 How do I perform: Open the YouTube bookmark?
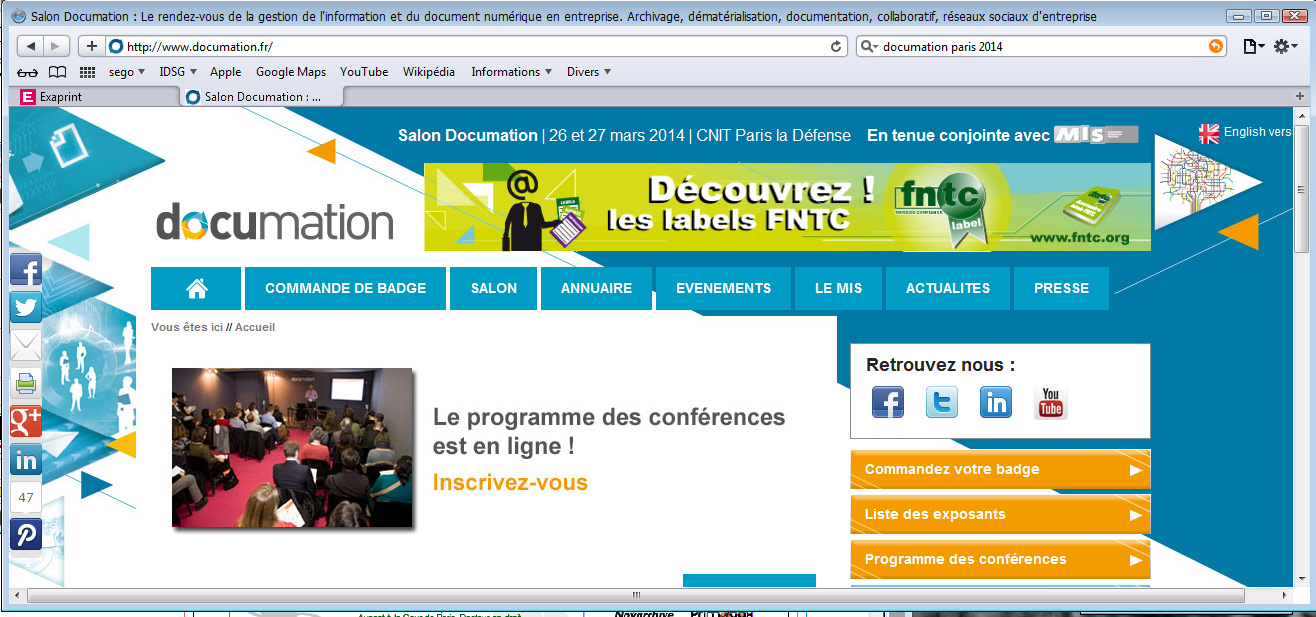point(364,72)
